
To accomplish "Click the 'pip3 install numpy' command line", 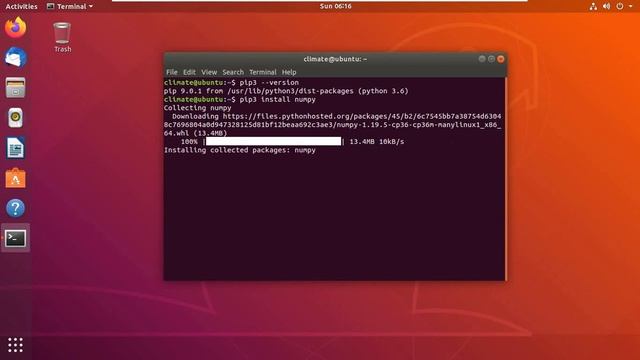I will (x=240, y=100).
